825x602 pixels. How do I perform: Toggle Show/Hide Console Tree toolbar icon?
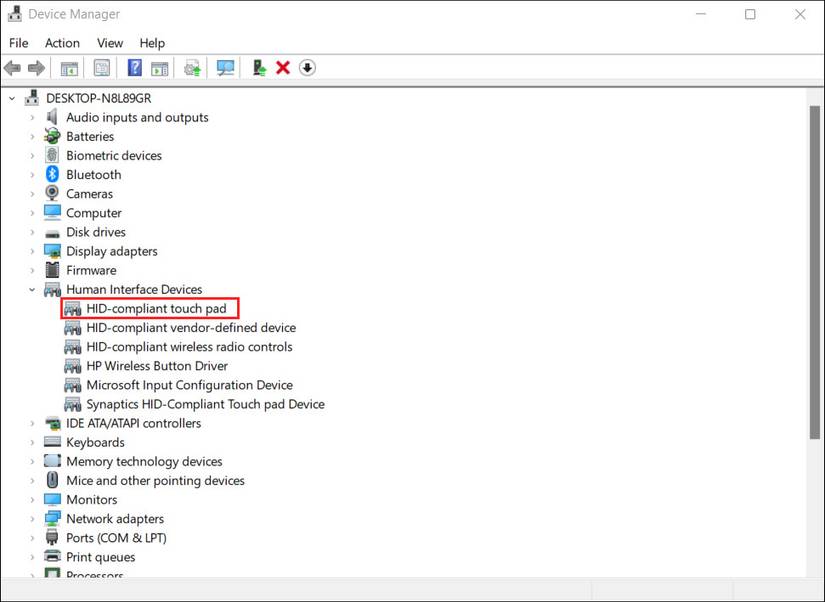coord(69,68)
